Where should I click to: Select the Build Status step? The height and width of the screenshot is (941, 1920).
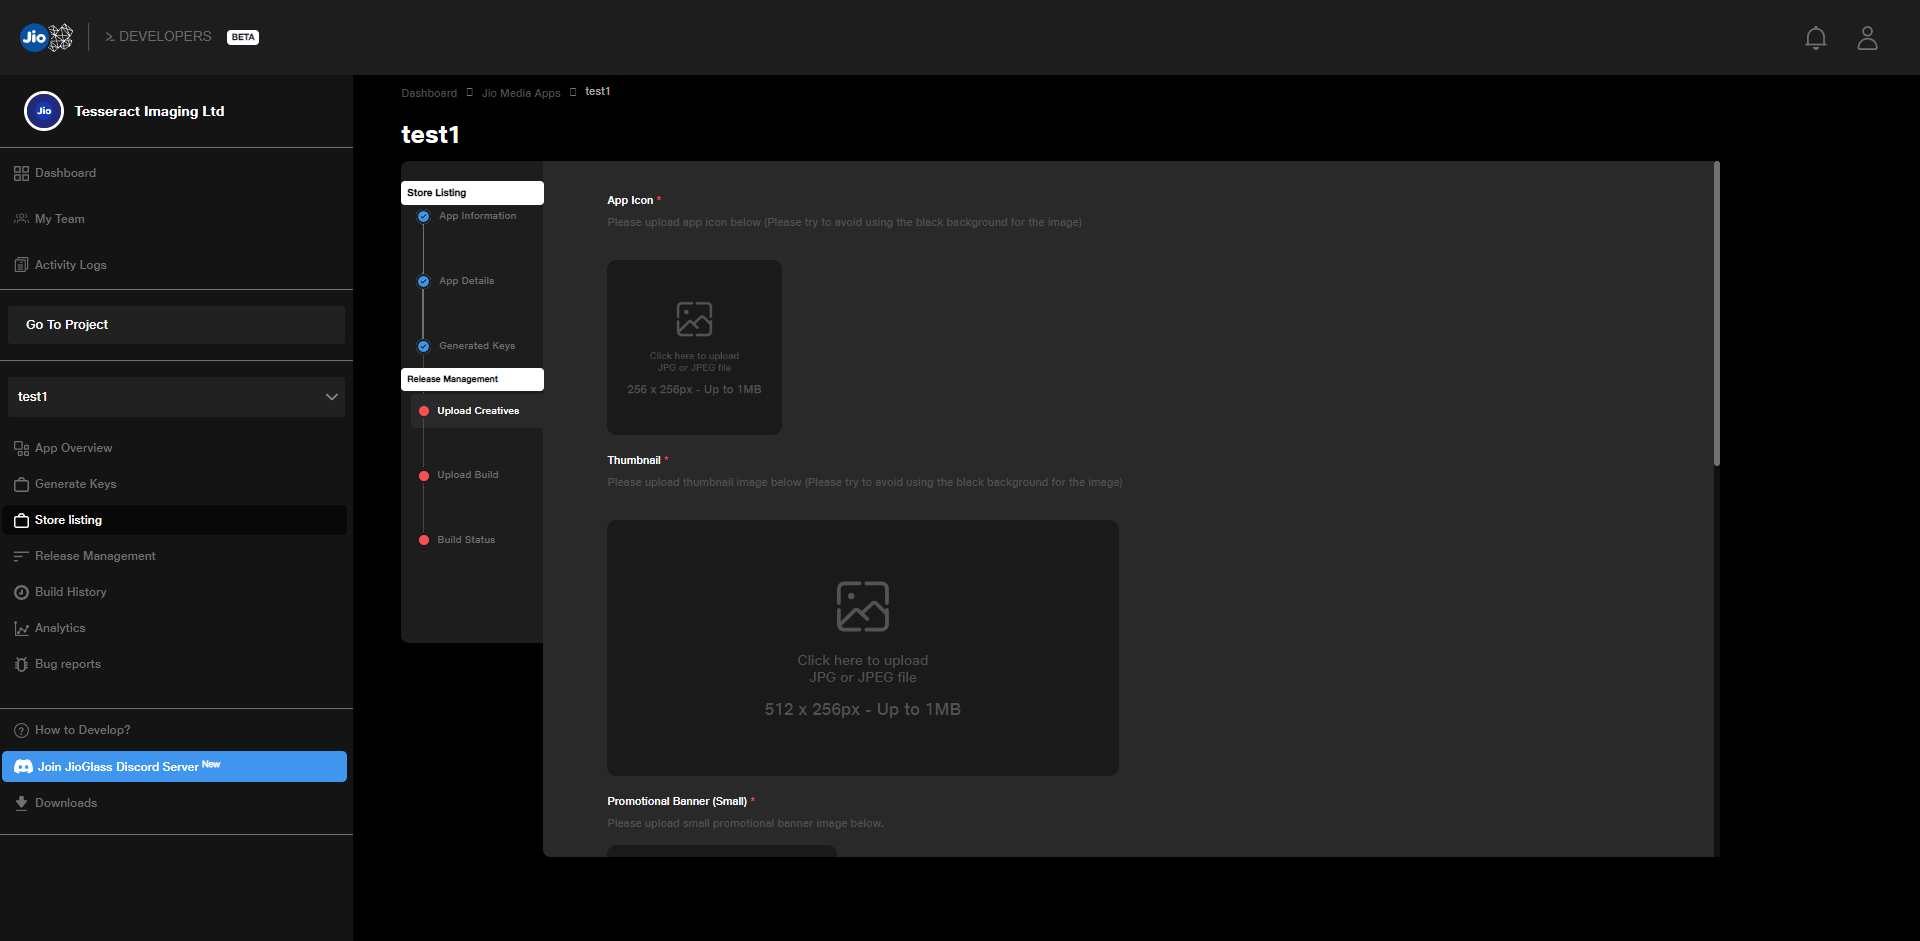466,540
